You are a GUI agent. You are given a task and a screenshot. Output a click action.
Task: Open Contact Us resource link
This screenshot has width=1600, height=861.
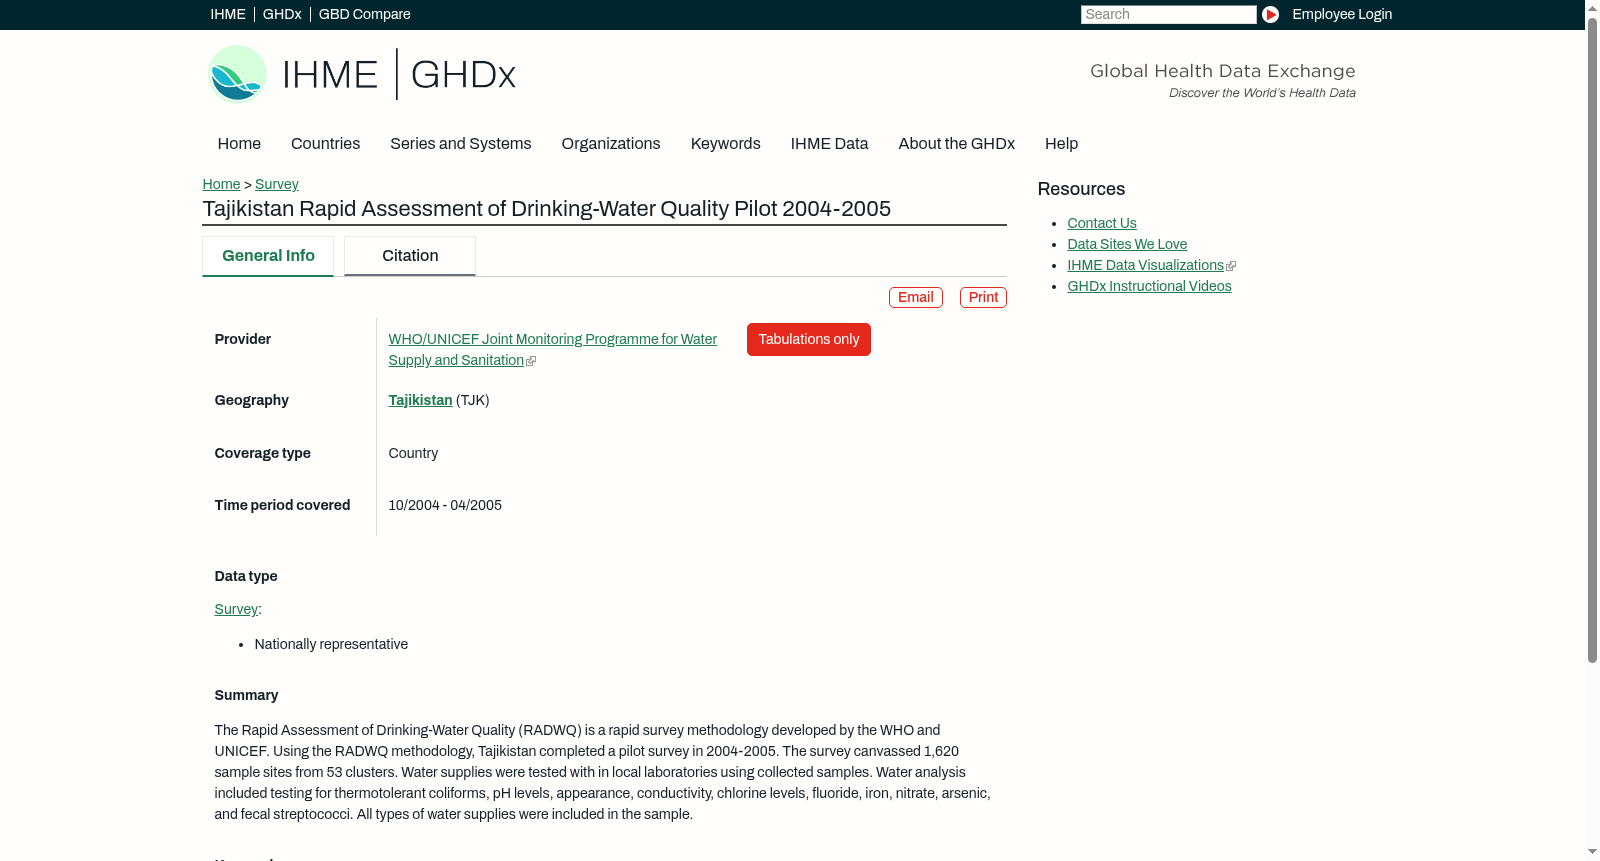[x=1102, y=224]
